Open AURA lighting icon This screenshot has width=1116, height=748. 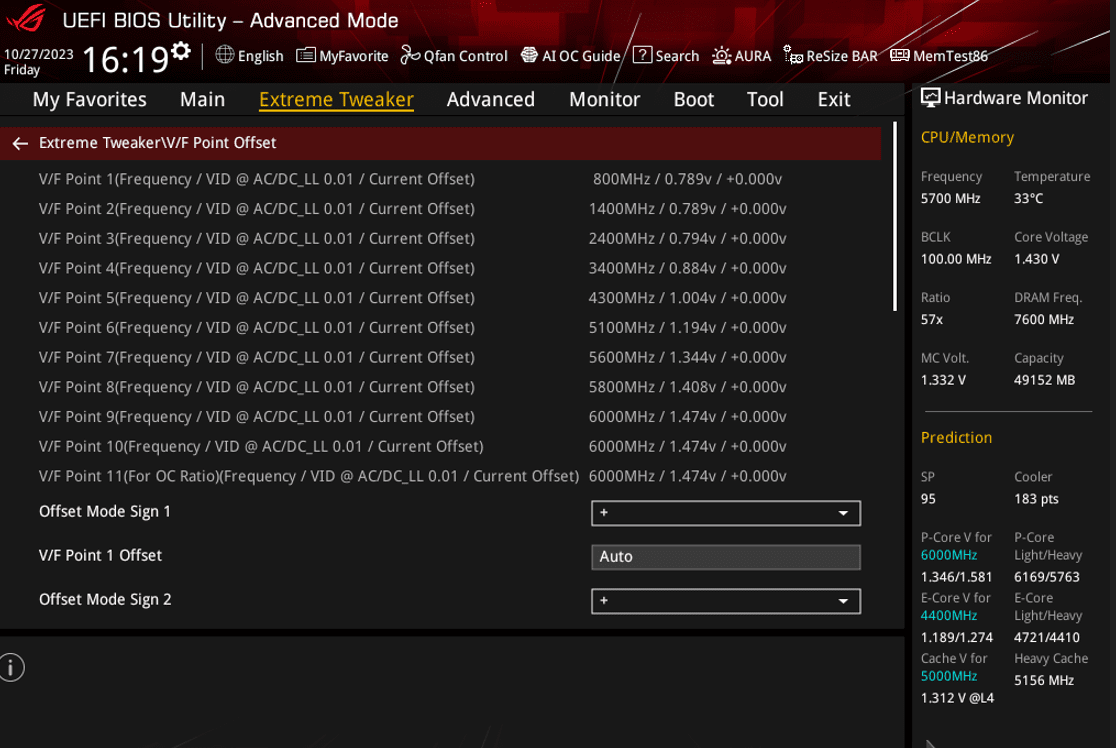pos(721,56)
